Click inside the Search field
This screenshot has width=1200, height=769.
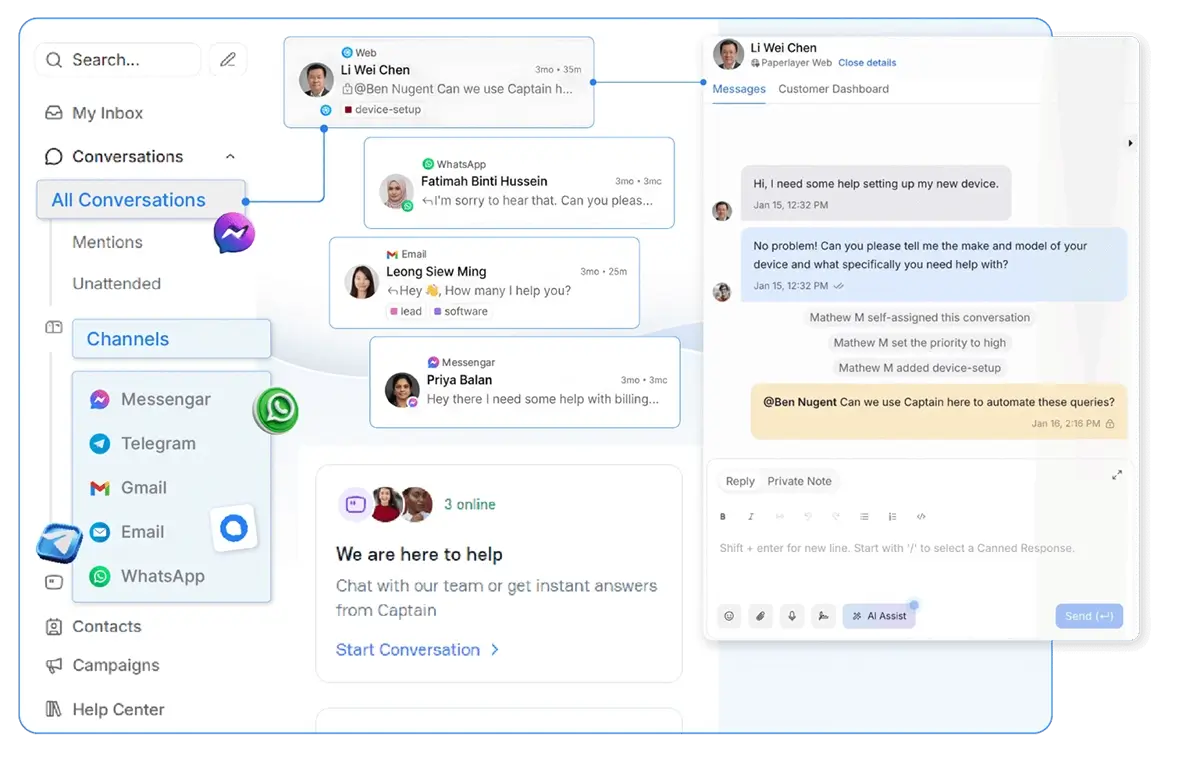click(x=118, y=60)
